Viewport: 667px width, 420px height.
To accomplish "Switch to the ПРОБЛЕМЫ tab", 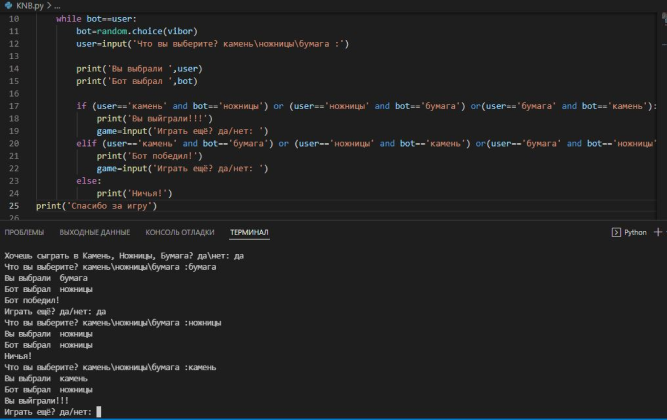I will [x=24, y=232].
